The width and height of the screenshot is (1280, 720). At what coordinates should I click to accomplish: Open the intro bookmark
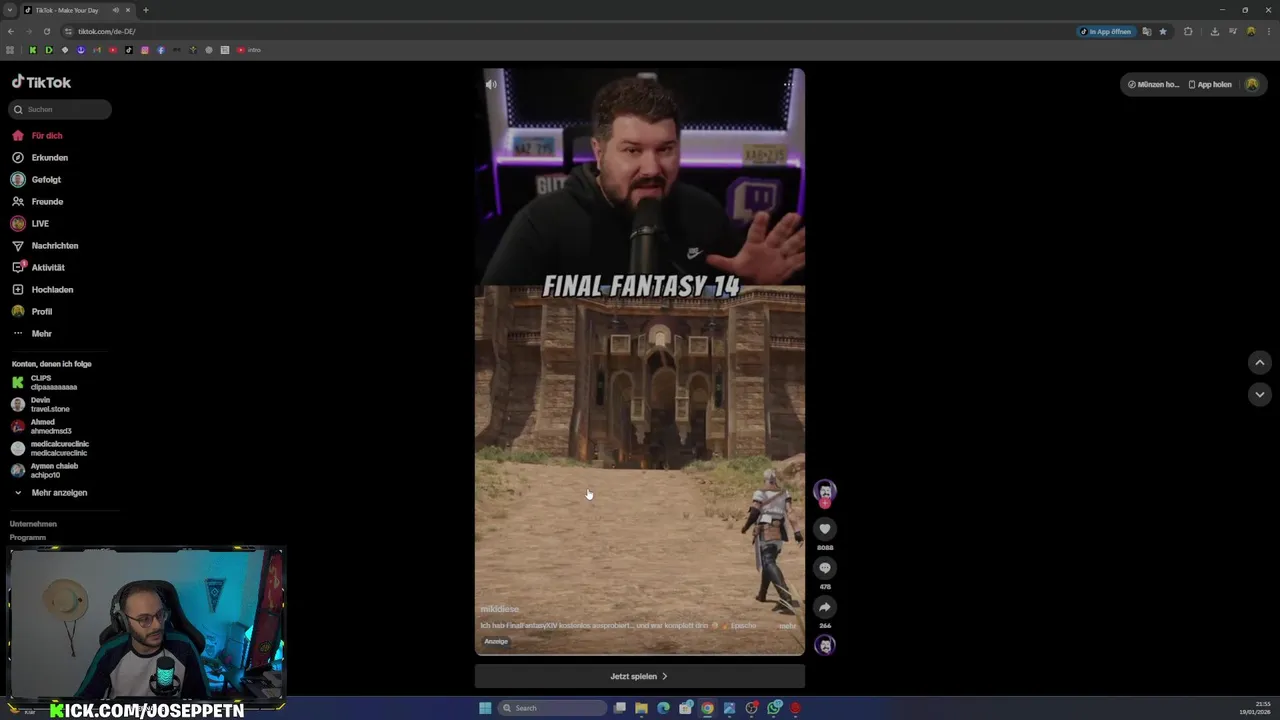click(249, 50)
